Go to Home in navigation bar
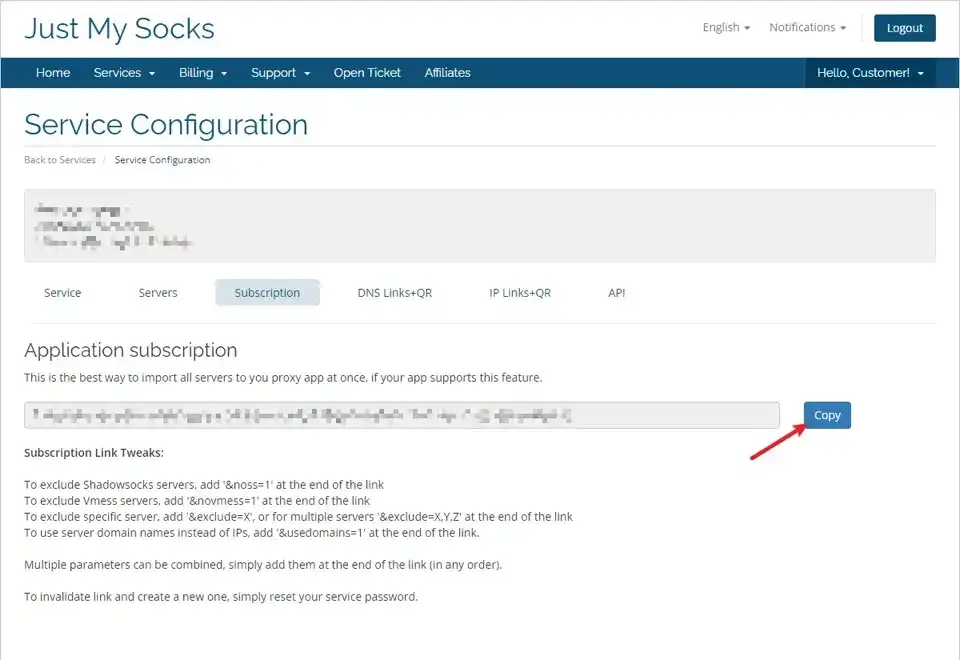The image size is (960, 660). click(x=53, y=73)
